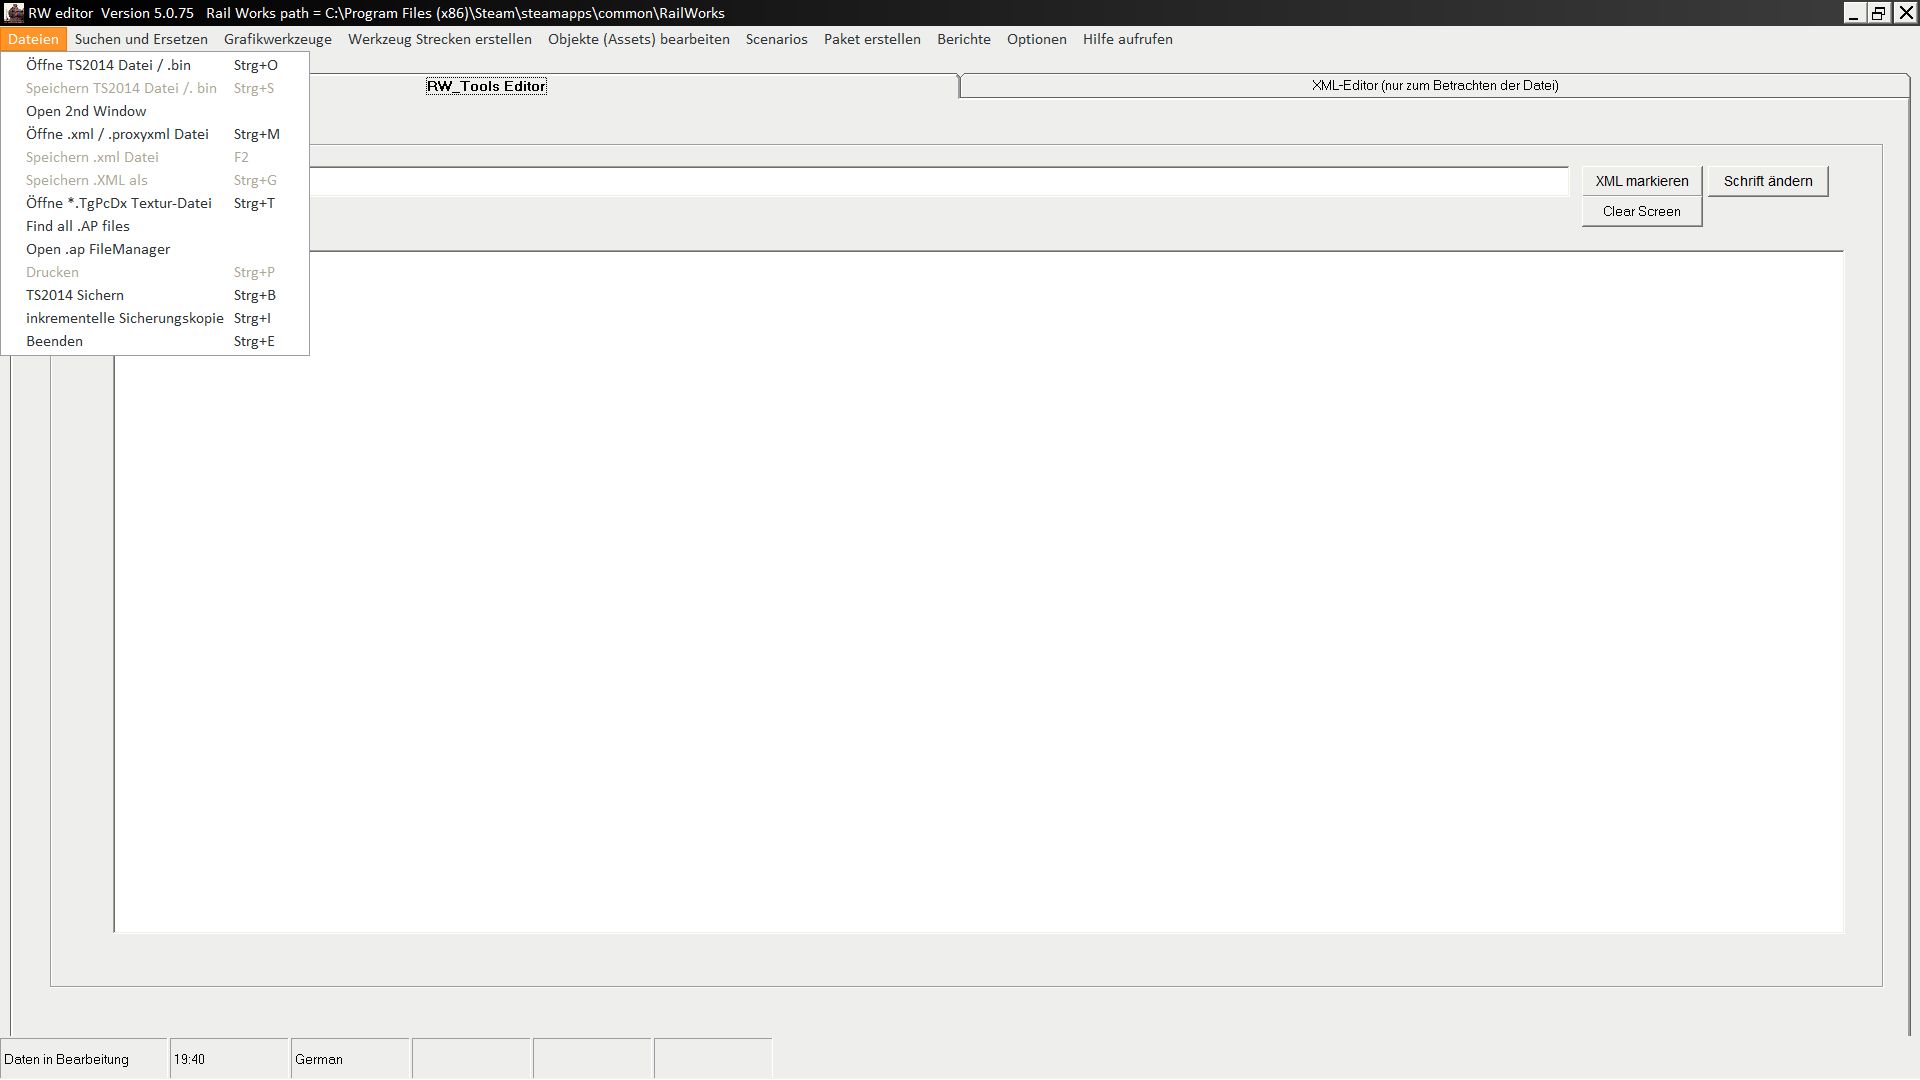
Task: Expand the Grafikwerkzeuge menu
Action: [278, 39]
